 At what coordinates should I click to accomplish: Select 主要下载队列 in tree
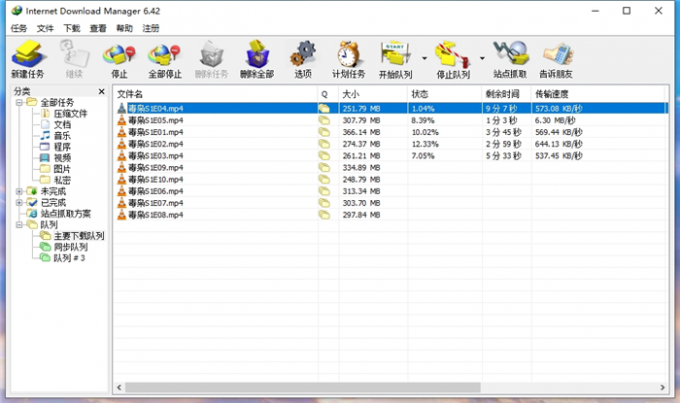(x=78, y=236)
